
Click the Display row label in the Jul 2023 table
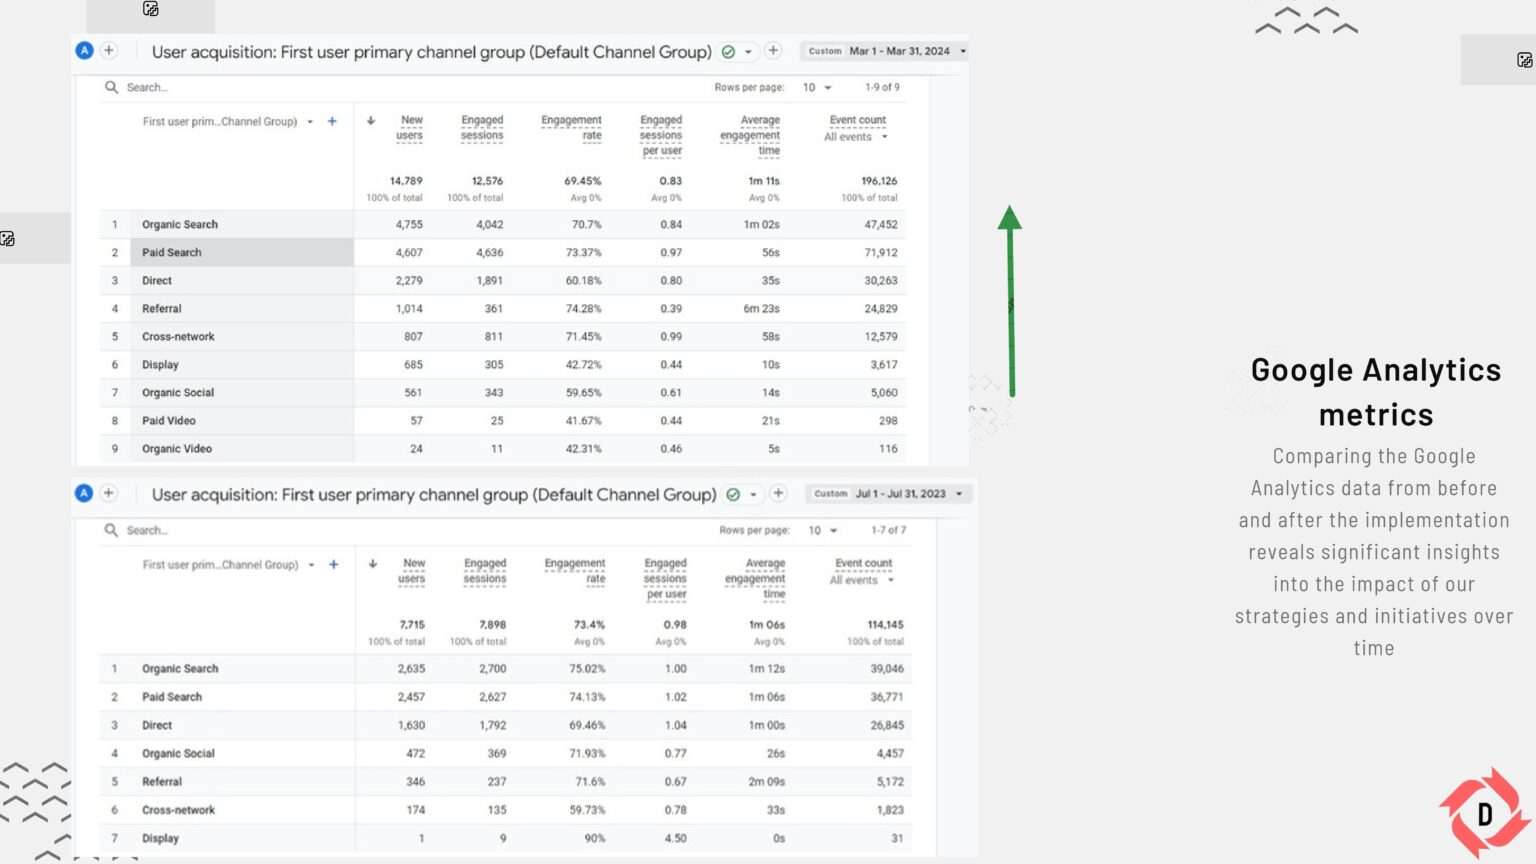(x=160, y=838)
